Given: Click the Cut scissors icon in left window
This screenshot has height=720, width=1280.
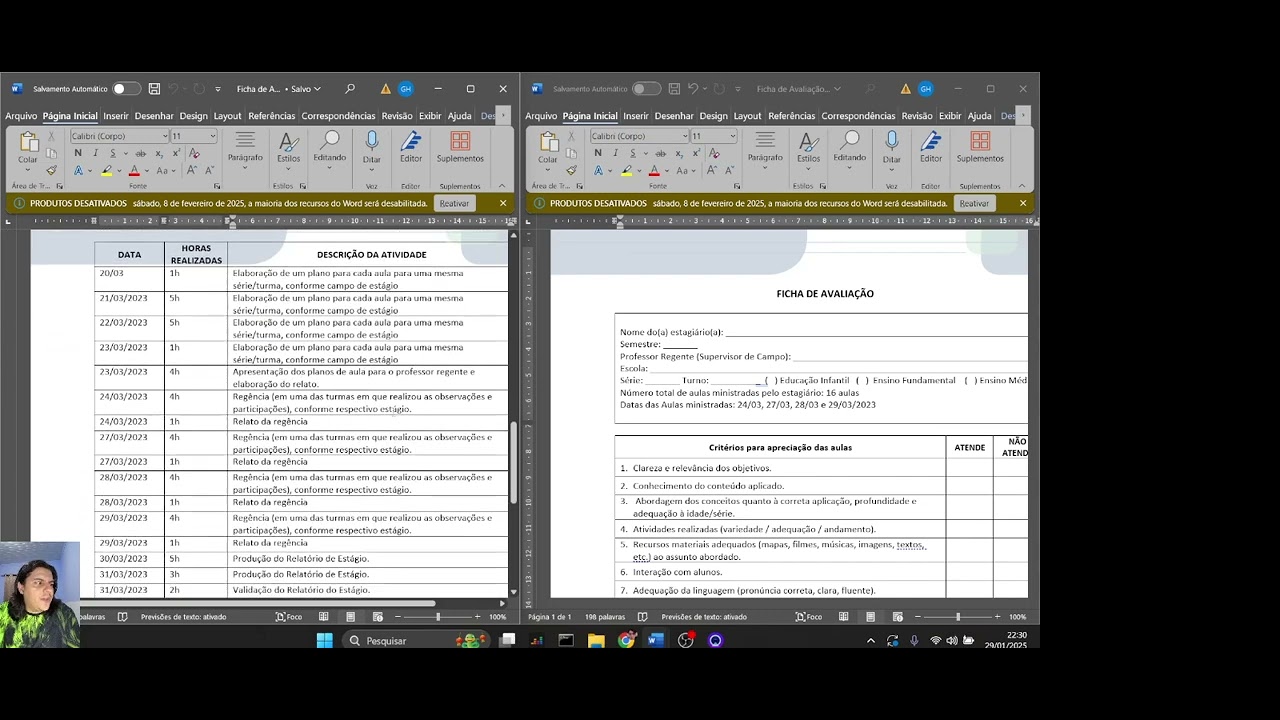Looking at the screenshot, I should point(51,137).
